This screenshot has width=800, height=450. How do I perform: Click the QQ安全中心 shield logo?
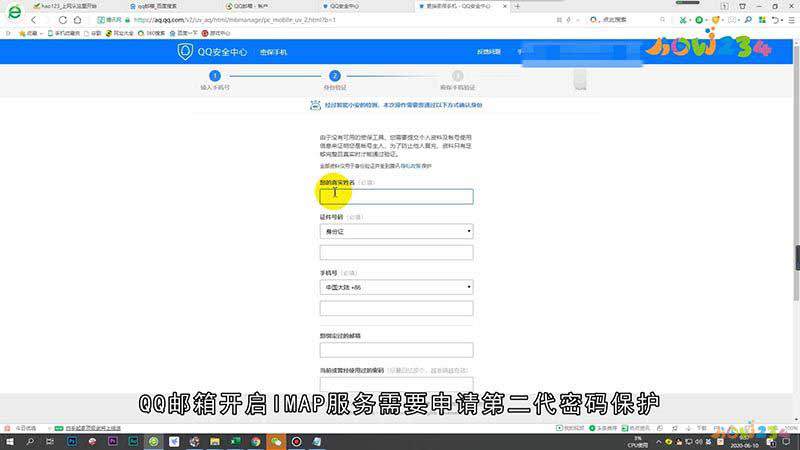pyautogui.click(x=185, y=52)
